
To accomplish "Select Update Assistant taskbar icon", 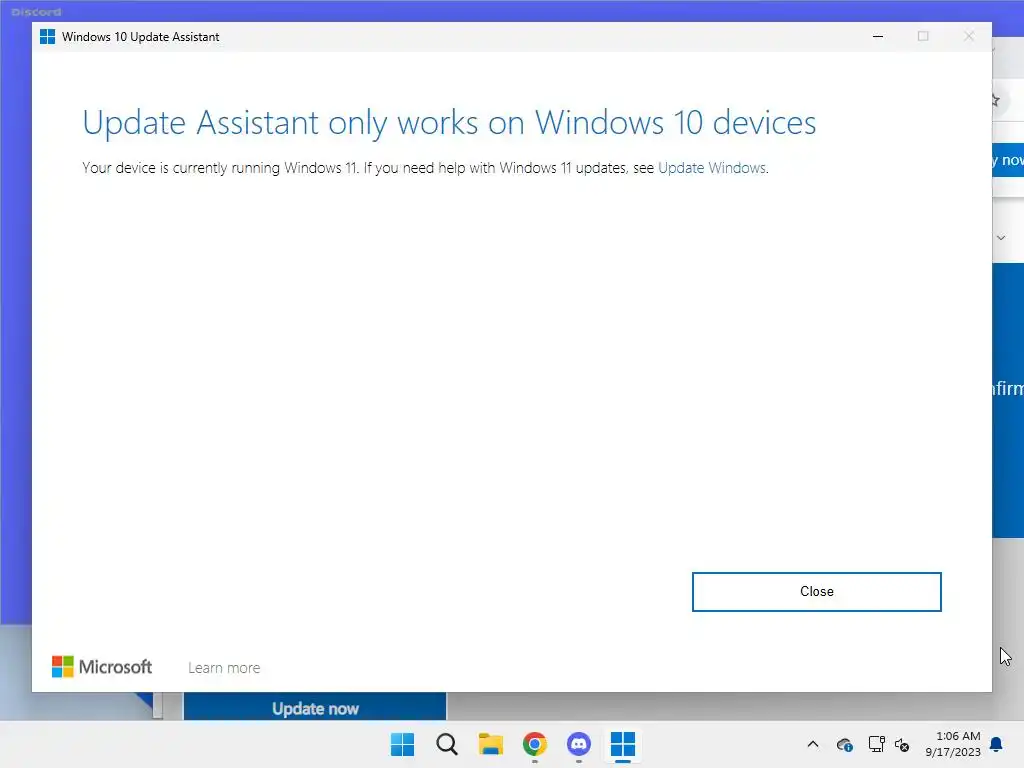I will (622, 744).
